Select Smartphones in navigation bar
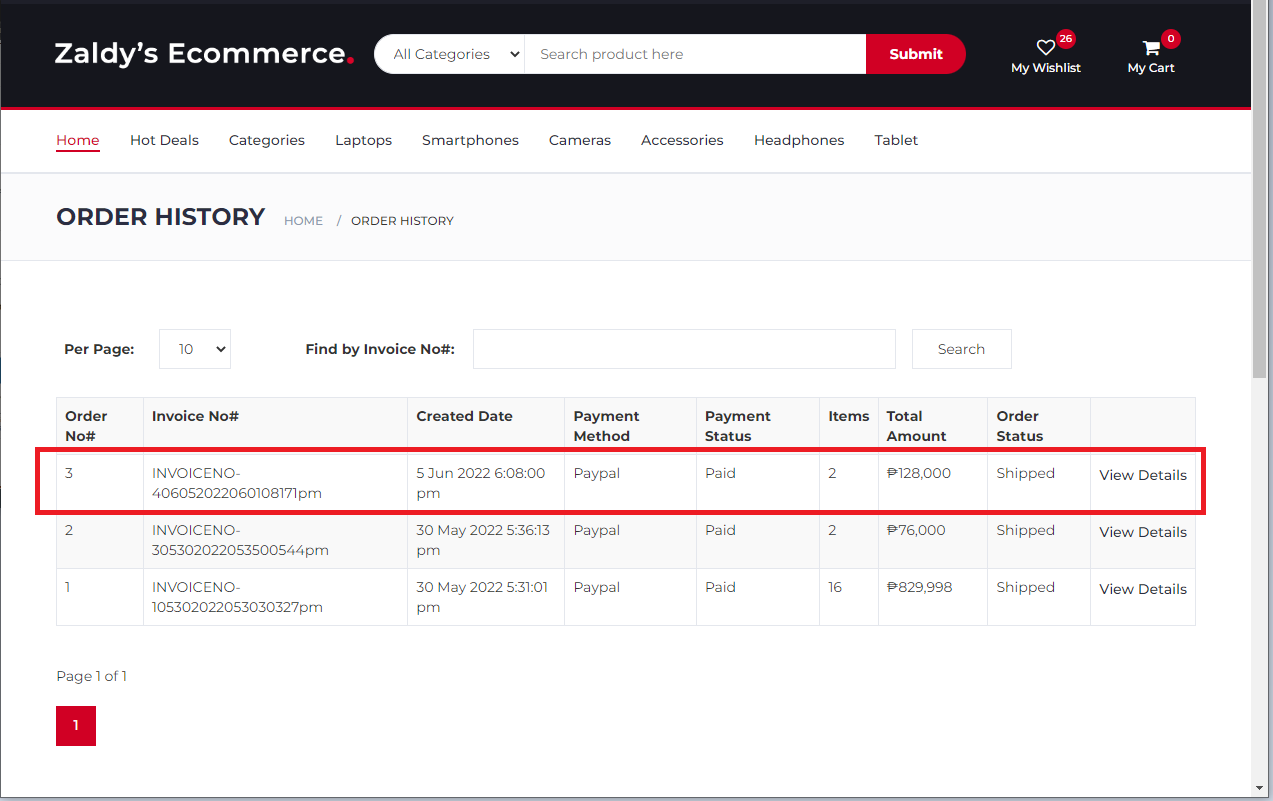This screenshot has width=1273, height=801. click(x=470, y=140)
